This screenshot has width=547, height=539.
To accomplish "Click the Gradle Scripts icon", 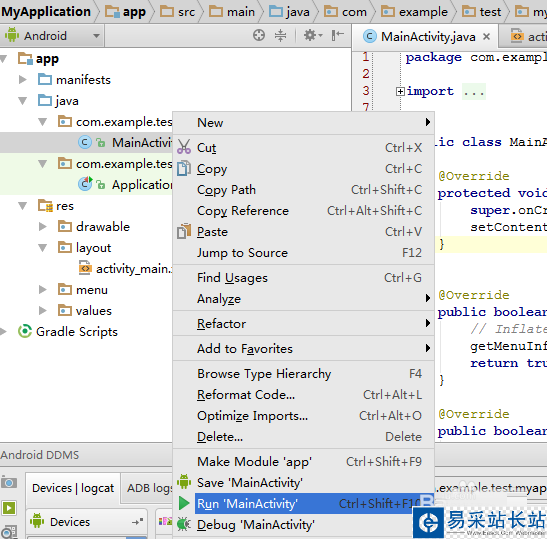I will point(25,331).
